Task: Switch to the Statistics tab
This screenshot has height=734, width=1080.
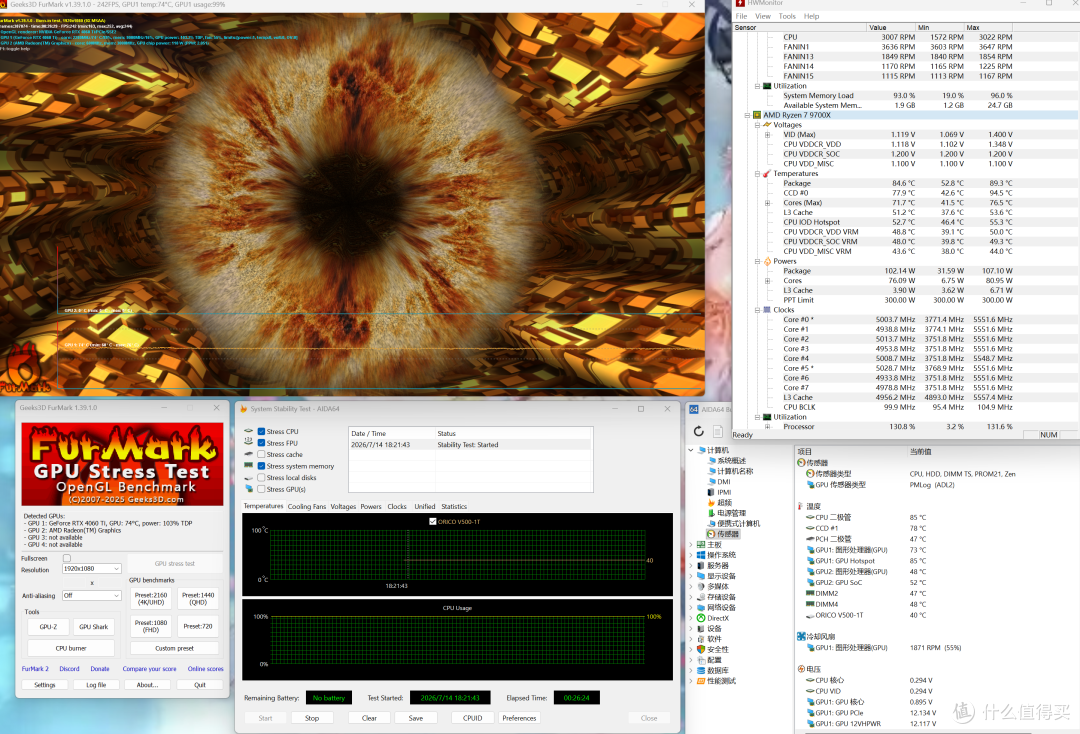Action: (454, 506)
